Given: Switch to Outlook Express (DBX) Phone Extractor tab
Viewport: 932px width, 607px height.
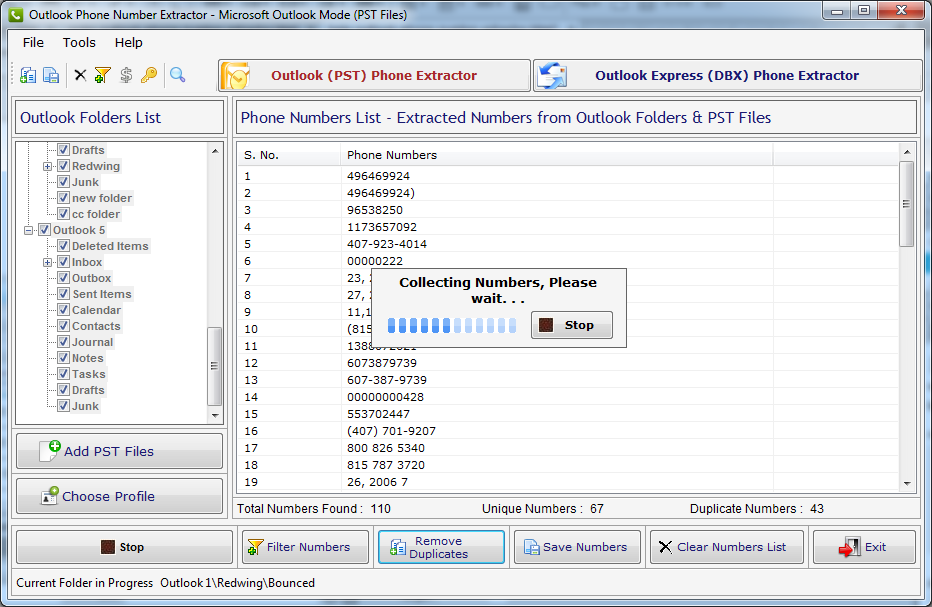Looking at the screenshot, I should (x=728, y=76).
